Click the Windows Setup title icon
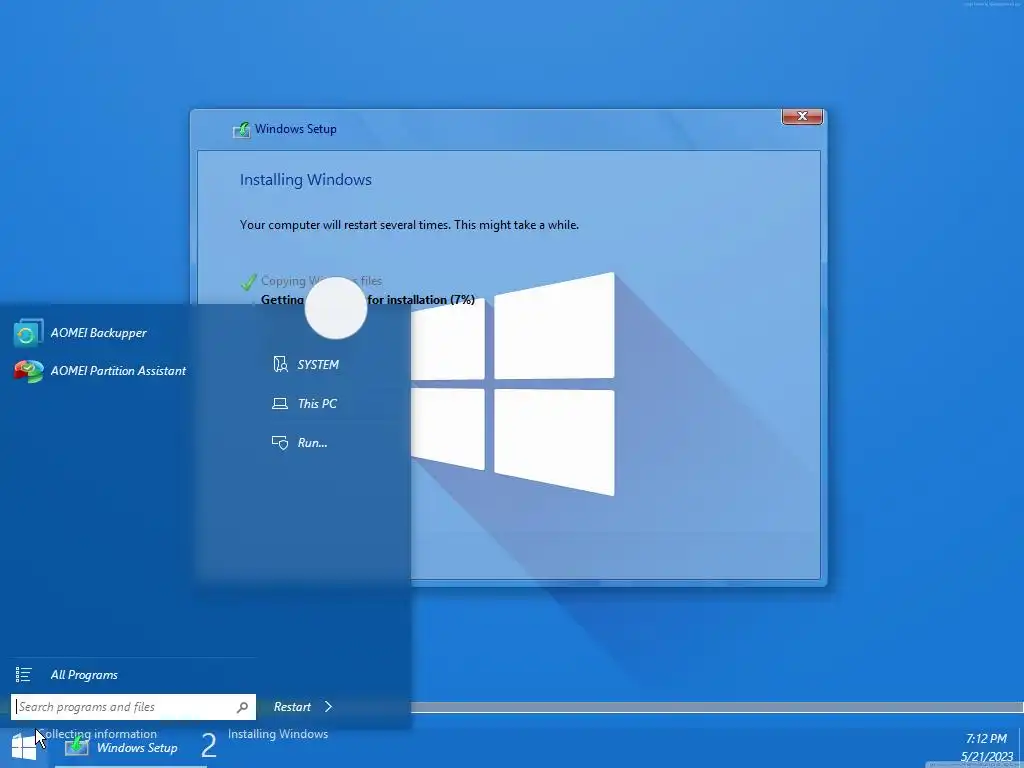 (x=242, y=129)
